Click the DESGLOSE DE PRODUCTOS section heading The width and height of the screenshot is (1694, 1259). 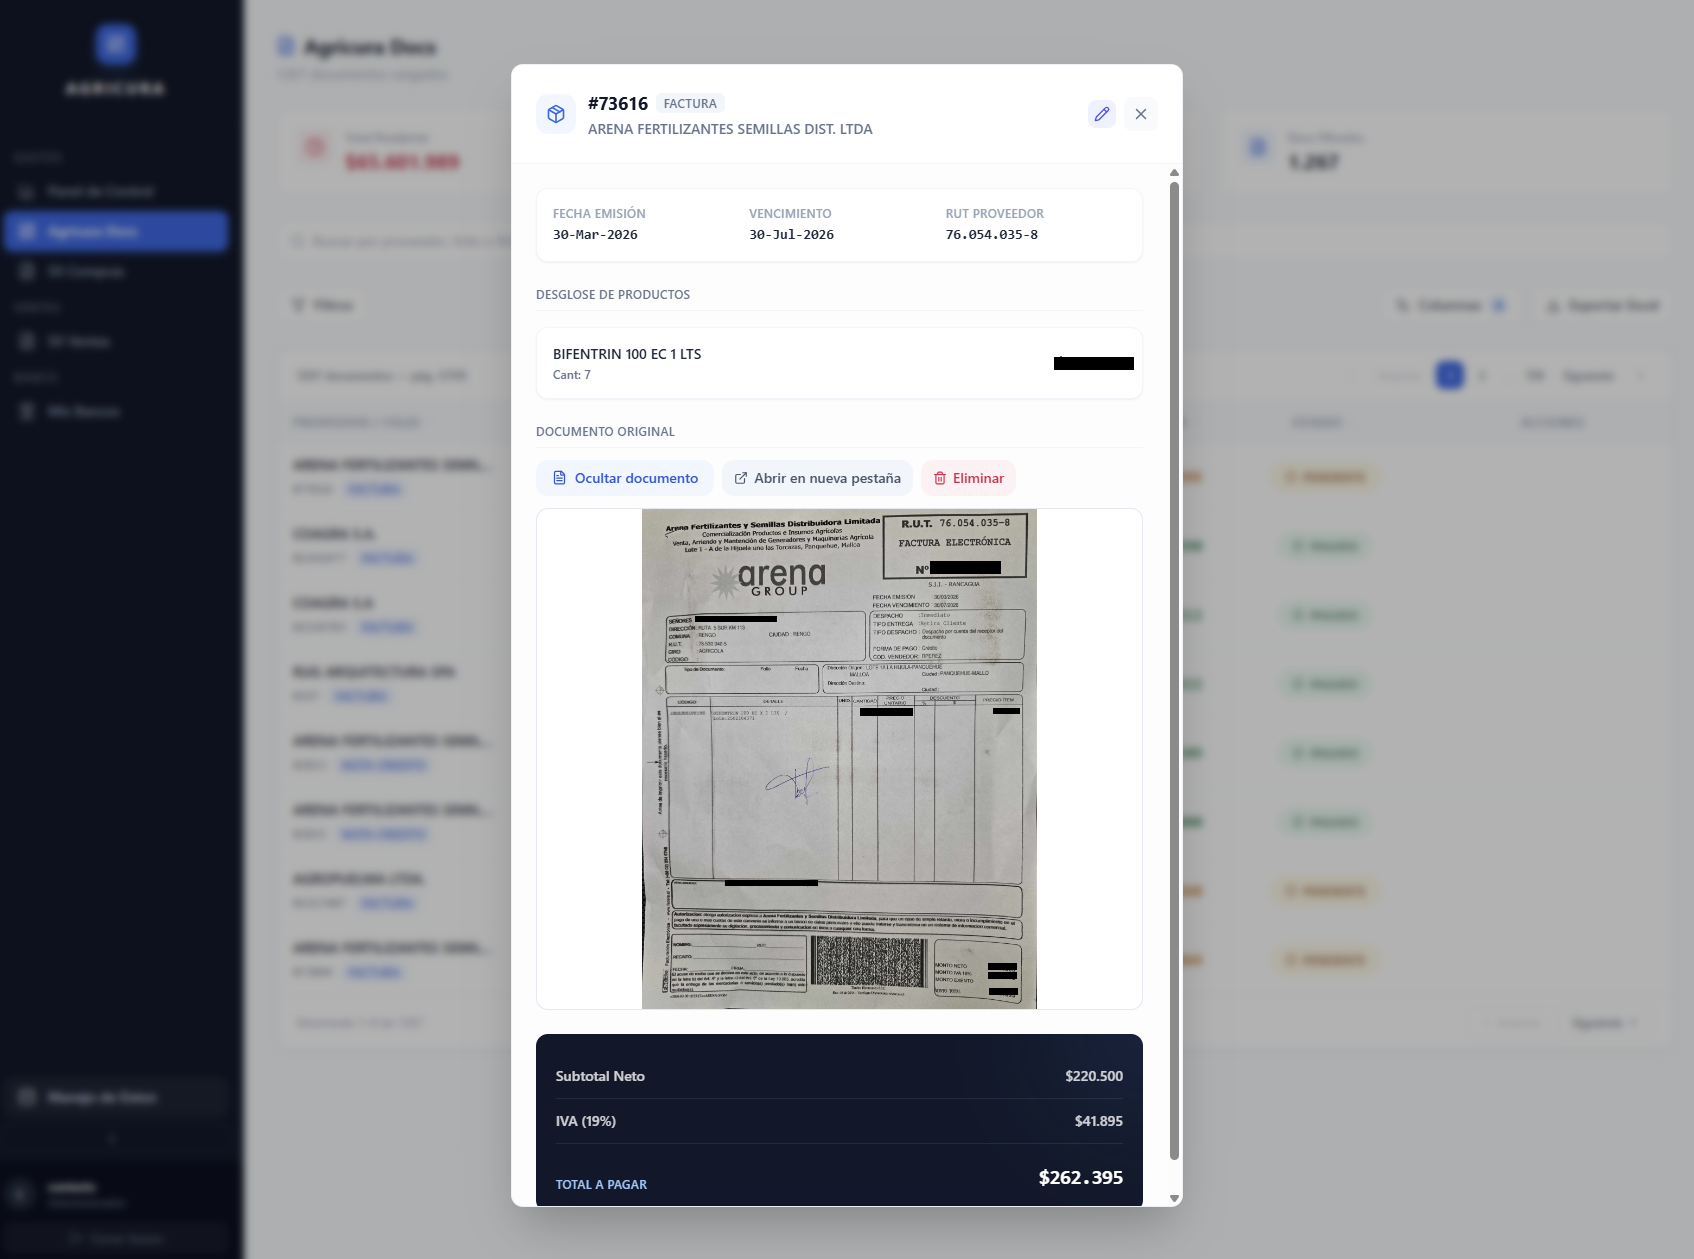coord(613,295)
